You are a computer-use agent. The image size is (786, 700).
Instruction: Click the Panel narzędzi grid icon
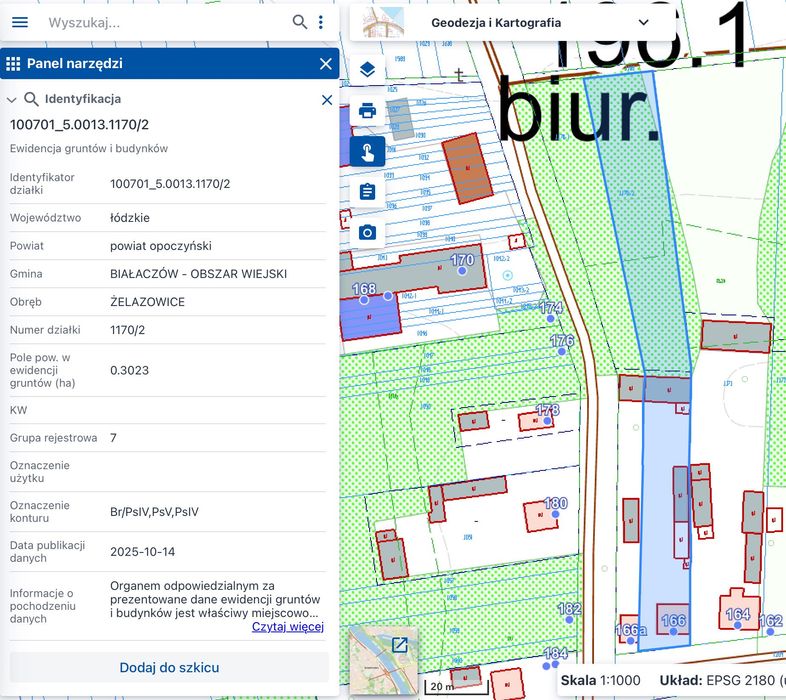(x=13, y=64)
